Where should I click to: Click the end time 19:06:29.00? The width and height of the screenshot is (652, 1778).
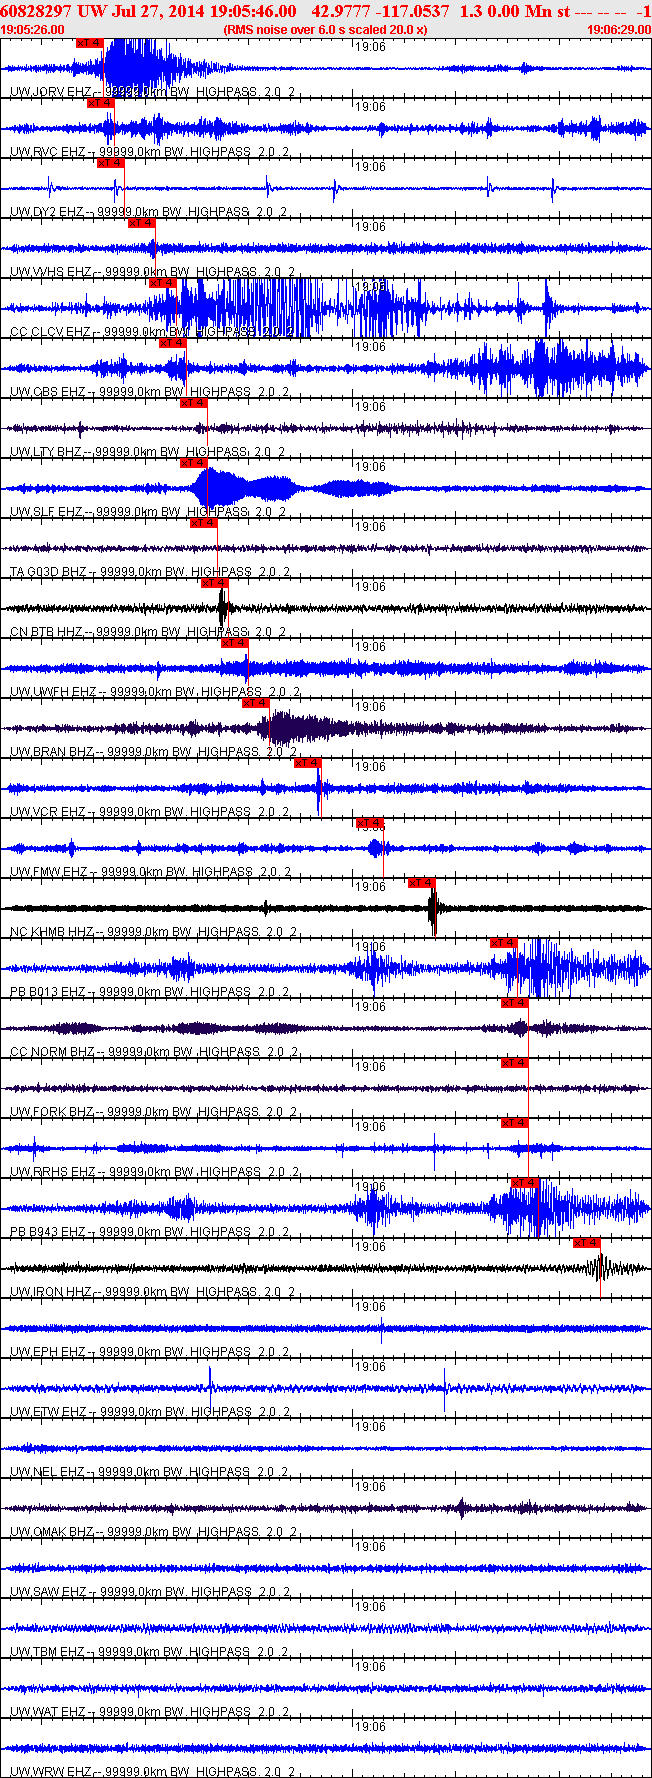coord(619,30)
